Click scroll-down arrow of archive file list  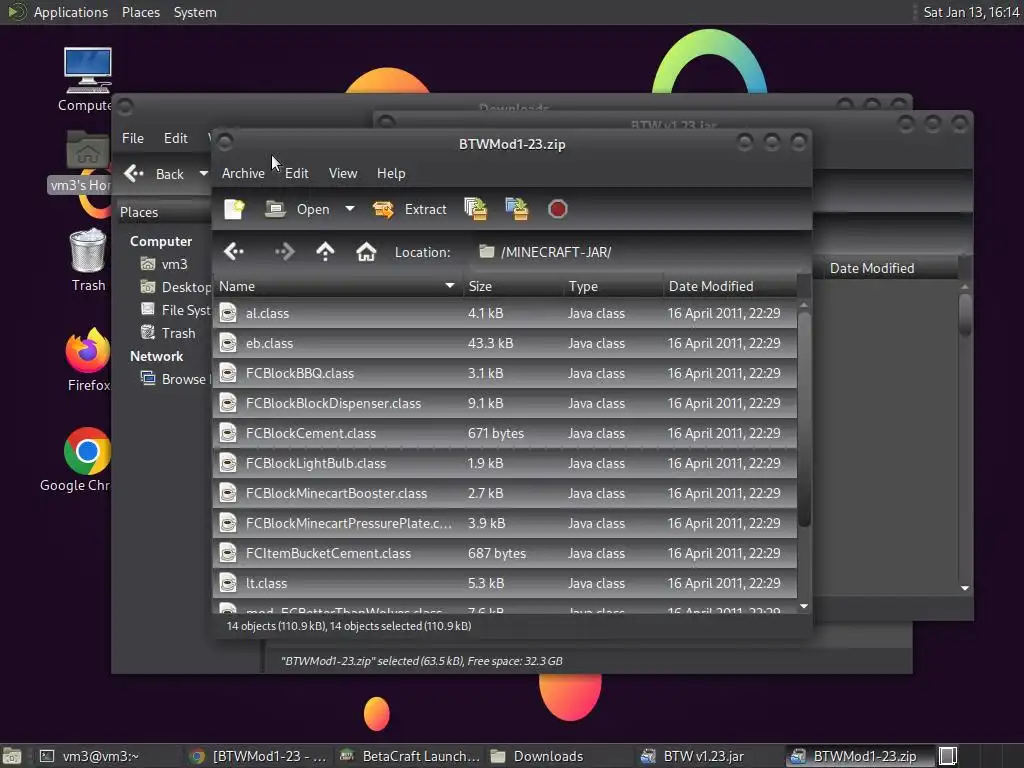(x=804, y=607)
